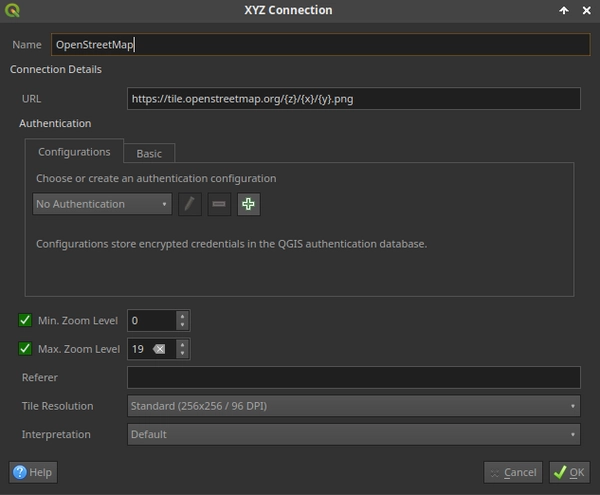Switch to the Configurations tab

pyautogui.click(x=74, y=152)
